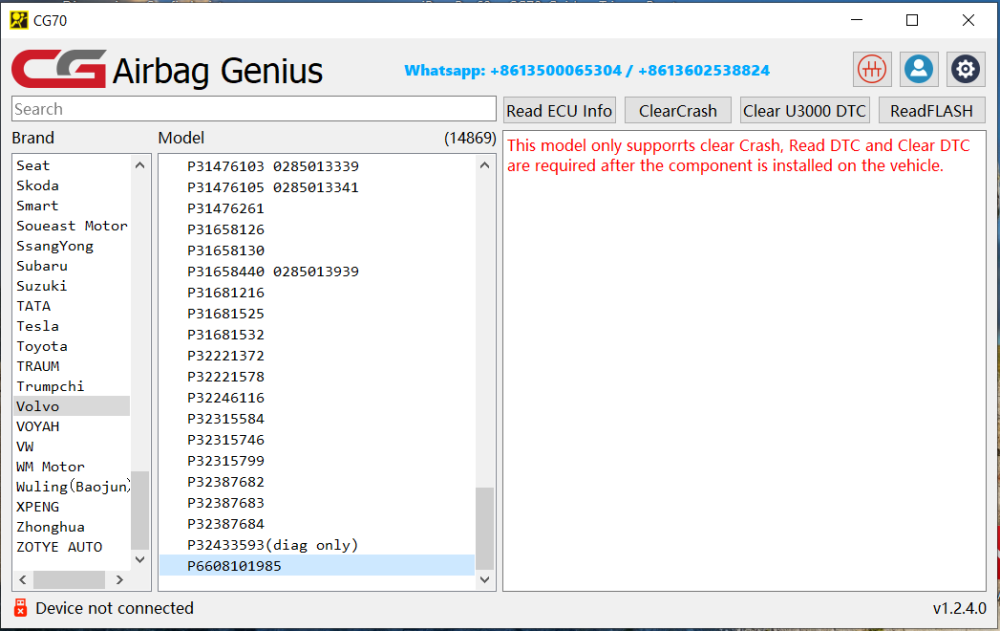Screen dimensions: 1000x631
Task: Click the CG70 title bar app icon
Action: click(18, 20)
